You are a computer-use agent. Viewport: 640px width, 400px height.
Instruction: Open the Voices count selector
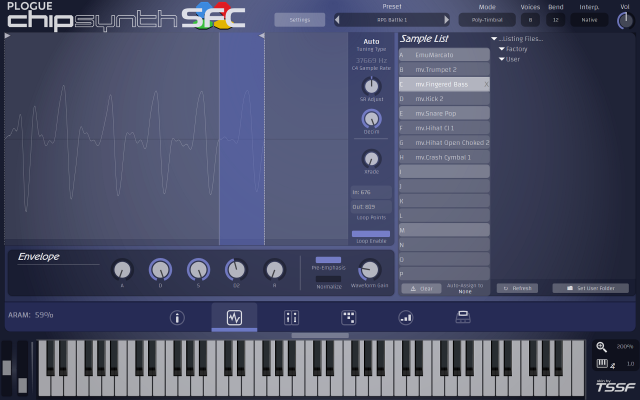[x=530, y=20]
